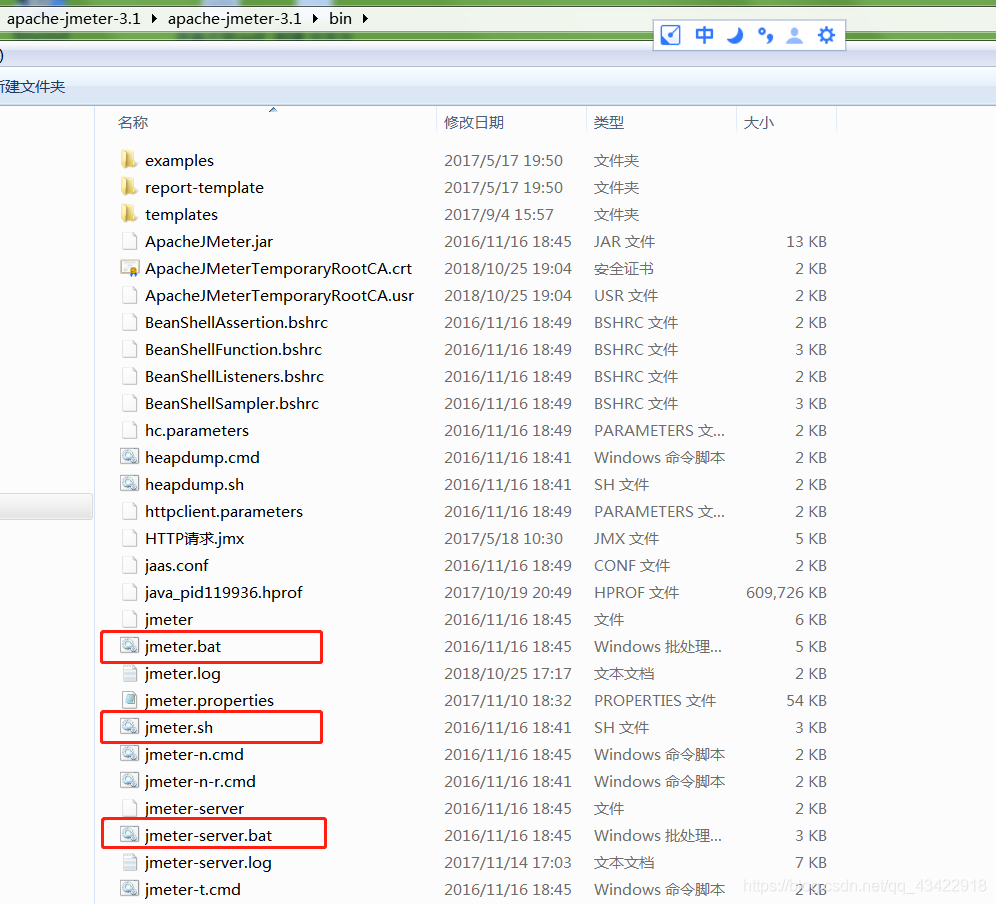Click the jmeter-server.bat batch icon

tap(130, 835)
